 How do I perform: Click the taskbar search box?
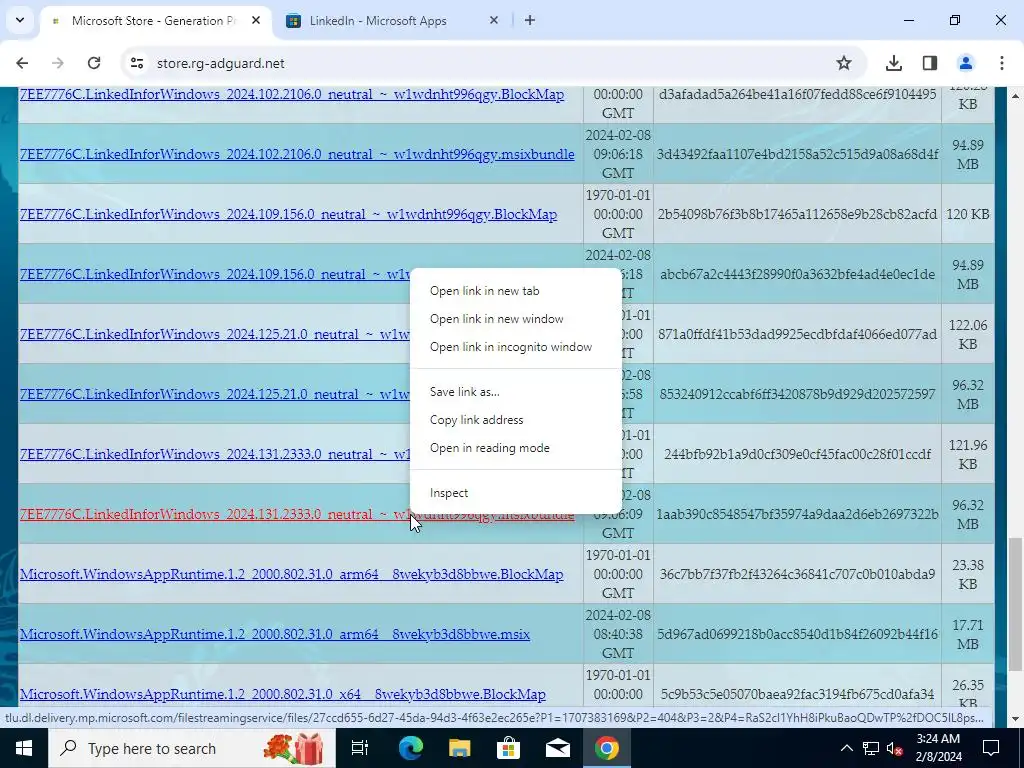click(x=191, y=748)
